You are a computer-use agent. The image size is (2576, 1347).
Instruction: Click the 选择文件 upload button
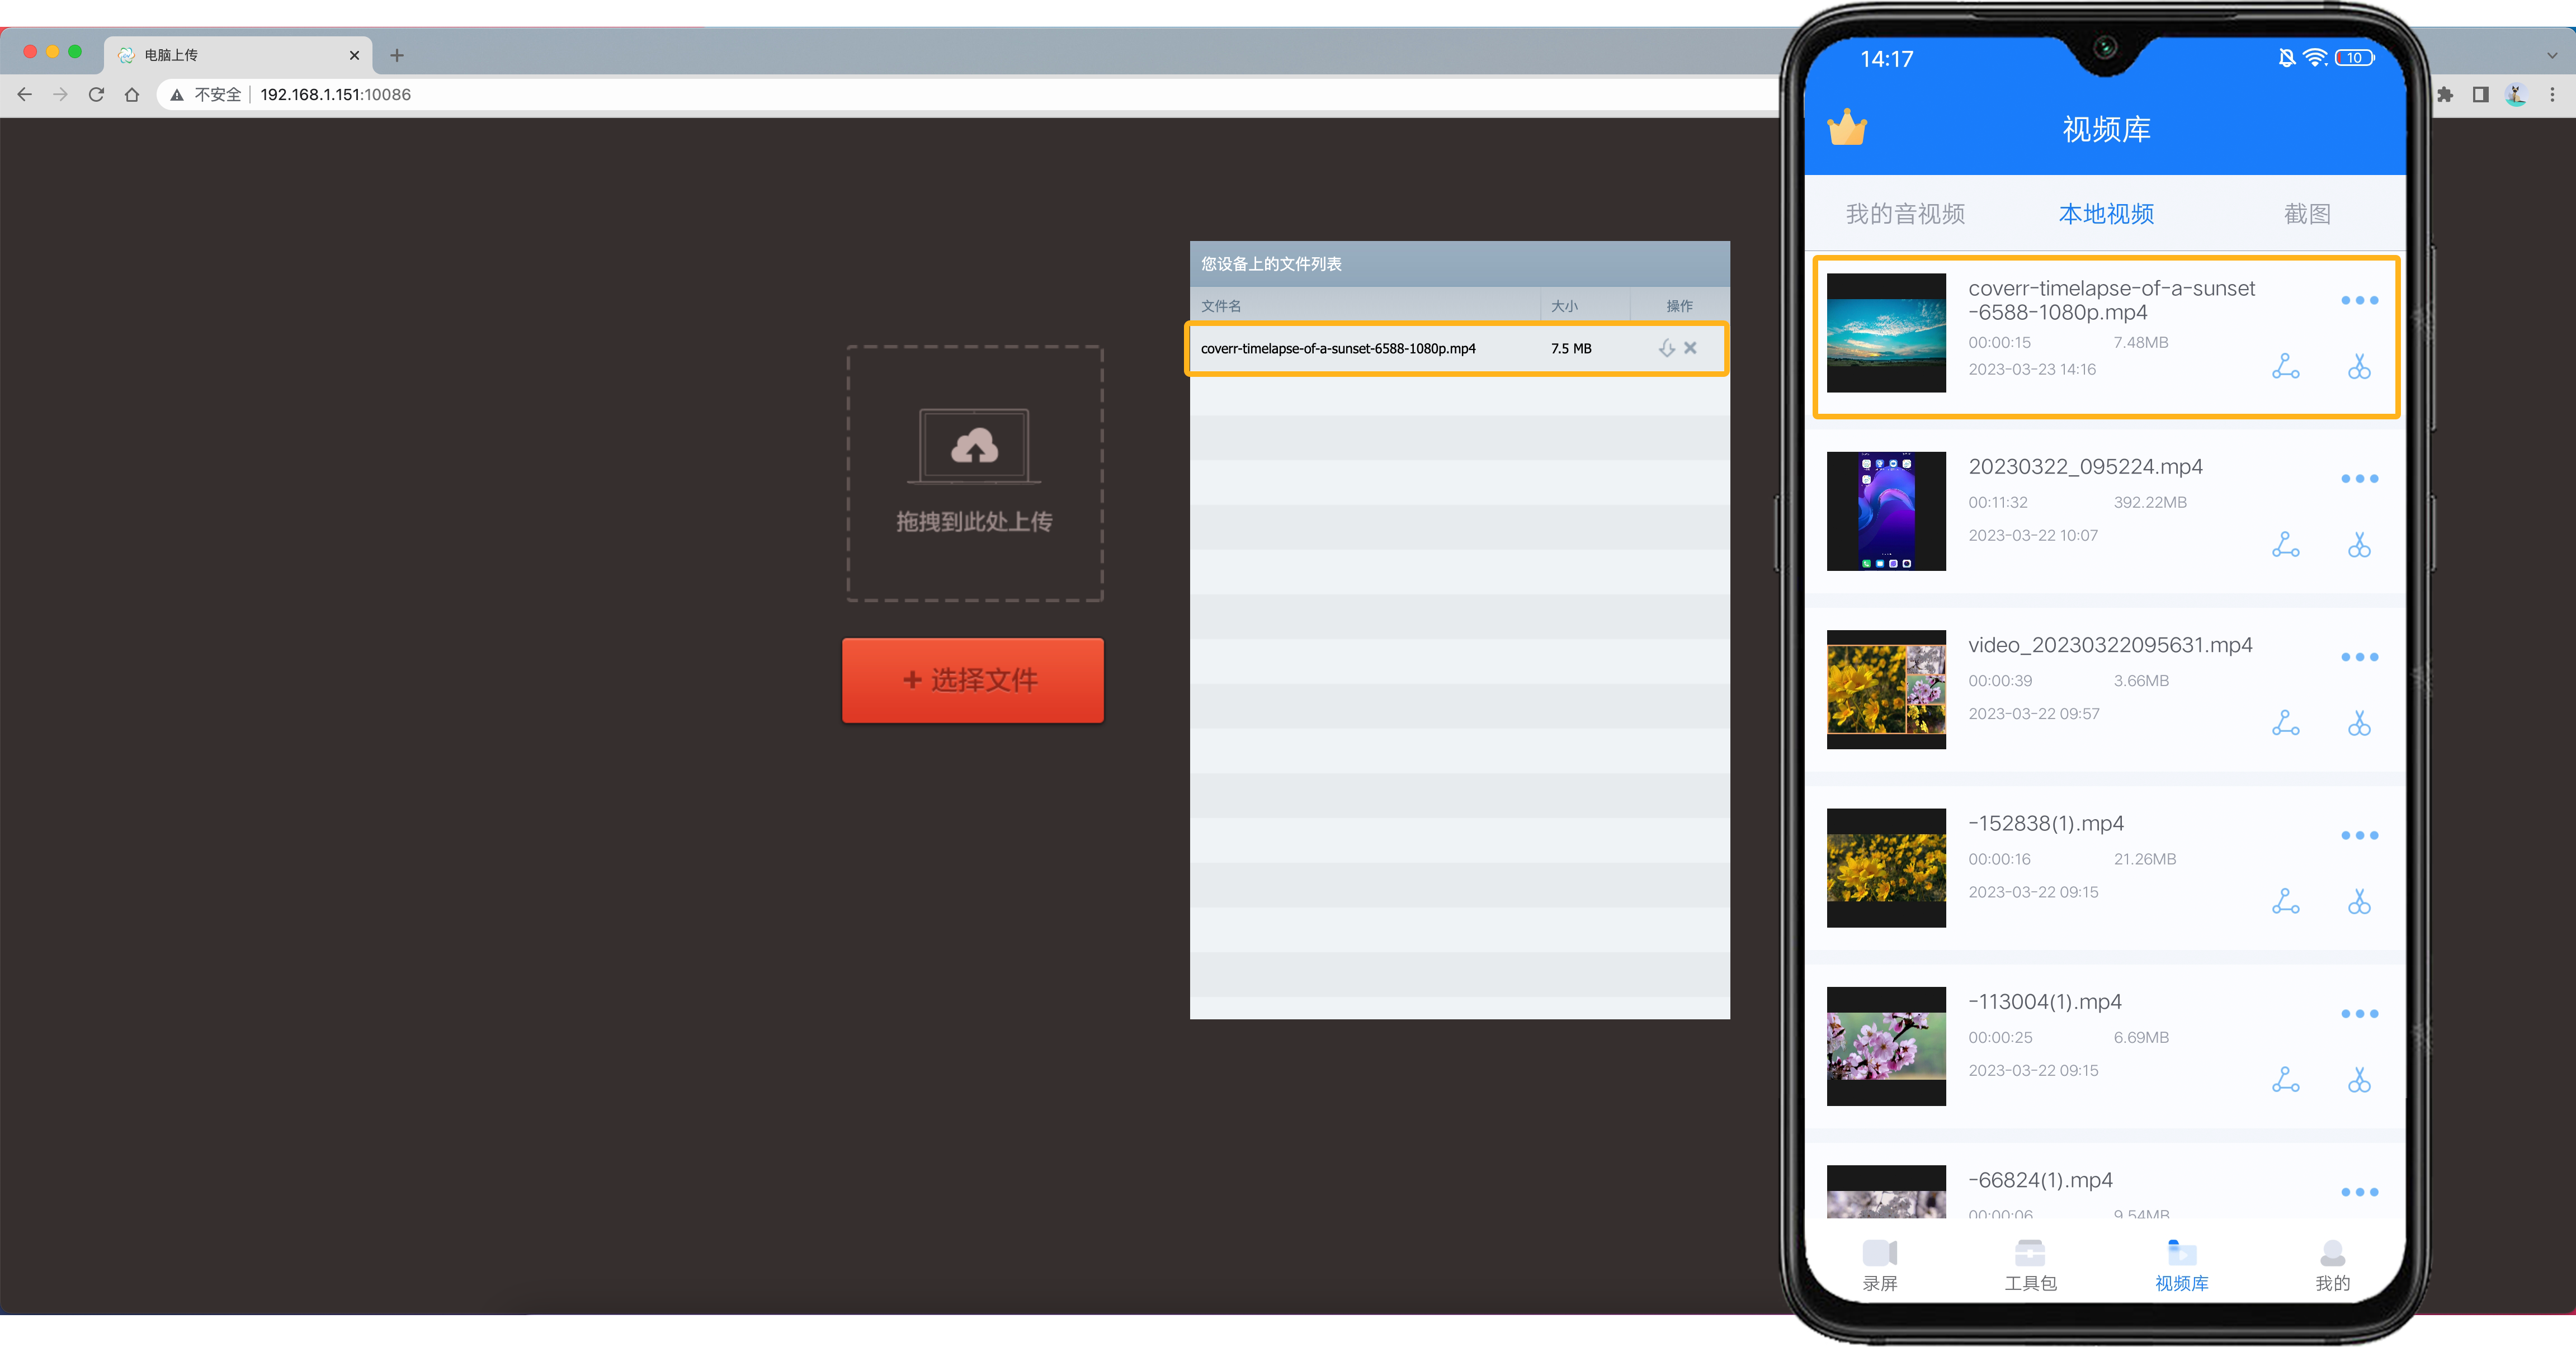coord(972,680)
